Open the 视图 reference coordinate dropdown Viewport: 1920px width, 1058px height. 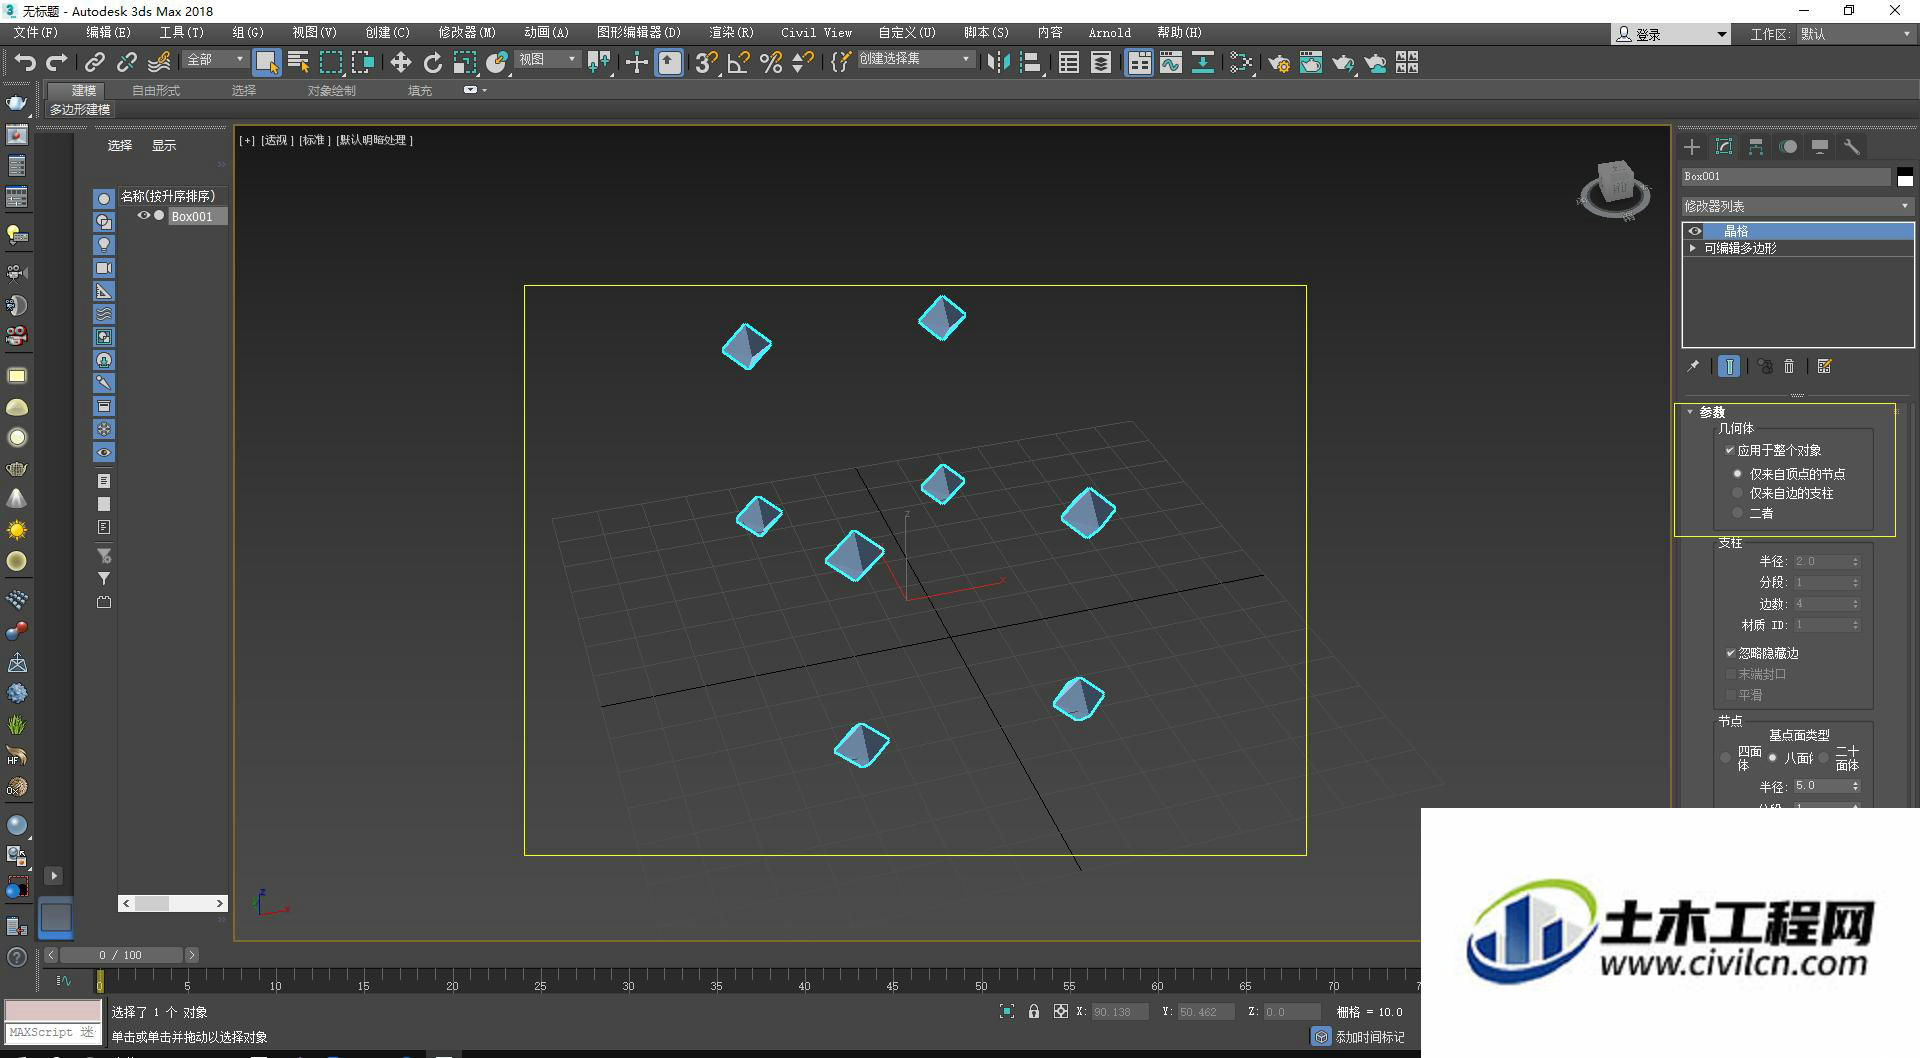(x=547, y=60)
